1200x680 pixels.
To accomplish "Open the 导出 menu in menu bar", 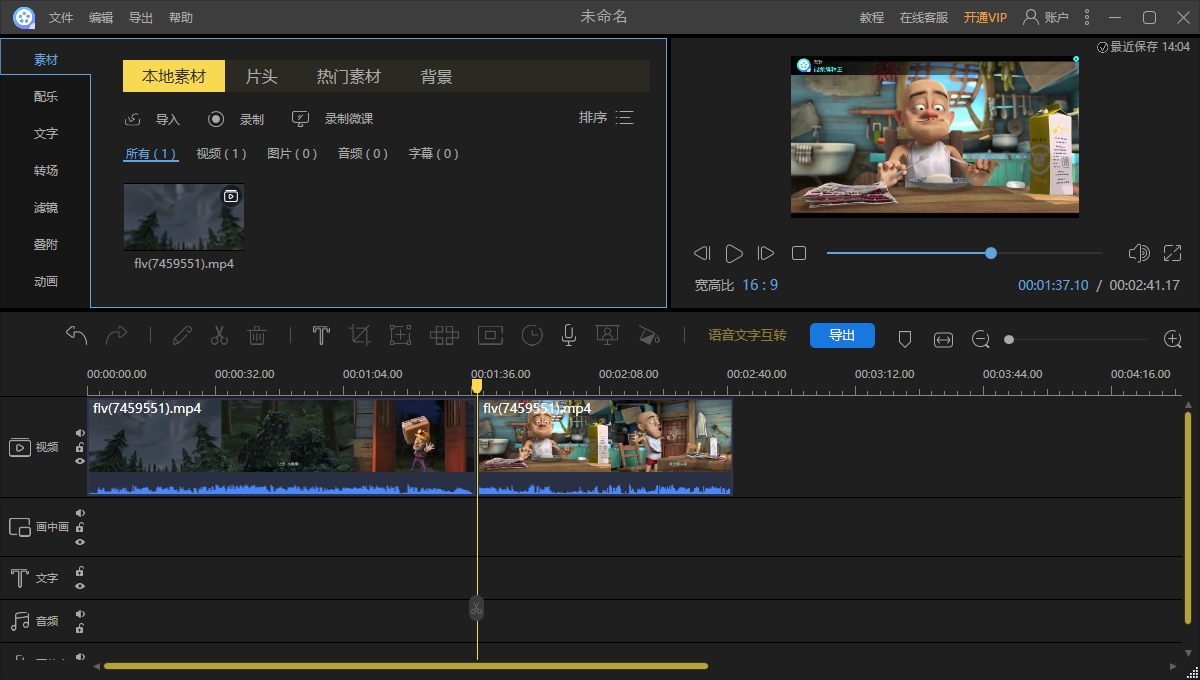I will [x=141, y=18].
